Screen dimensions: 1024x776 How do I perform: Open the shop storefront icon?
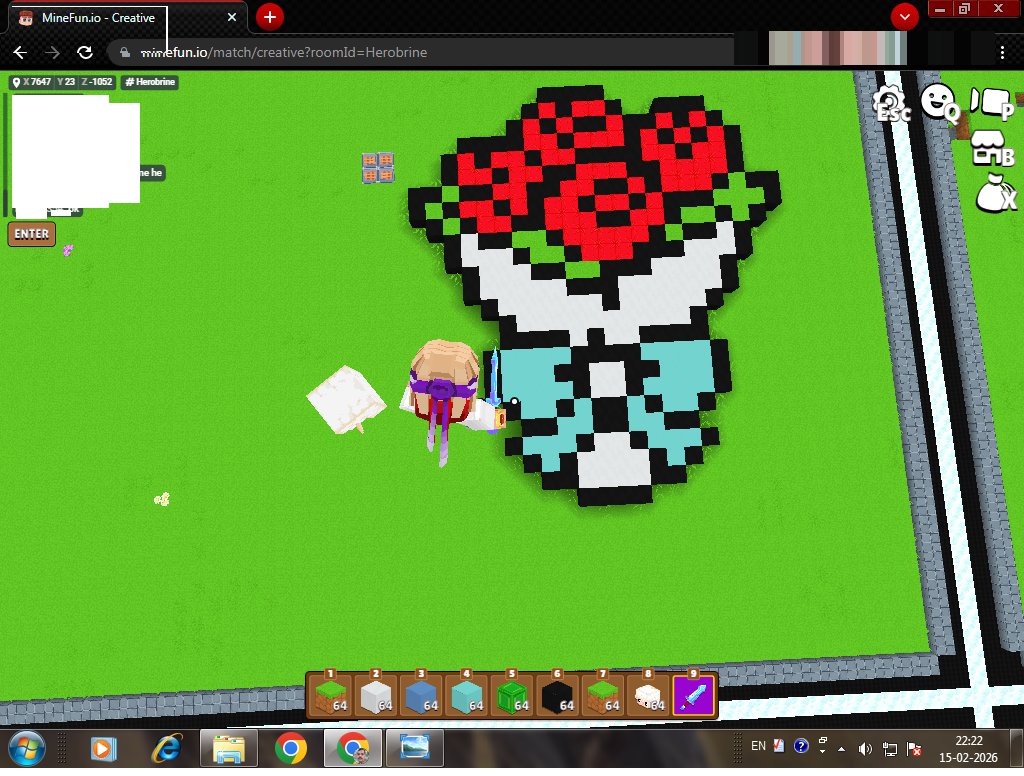click(x=991, y=149)
